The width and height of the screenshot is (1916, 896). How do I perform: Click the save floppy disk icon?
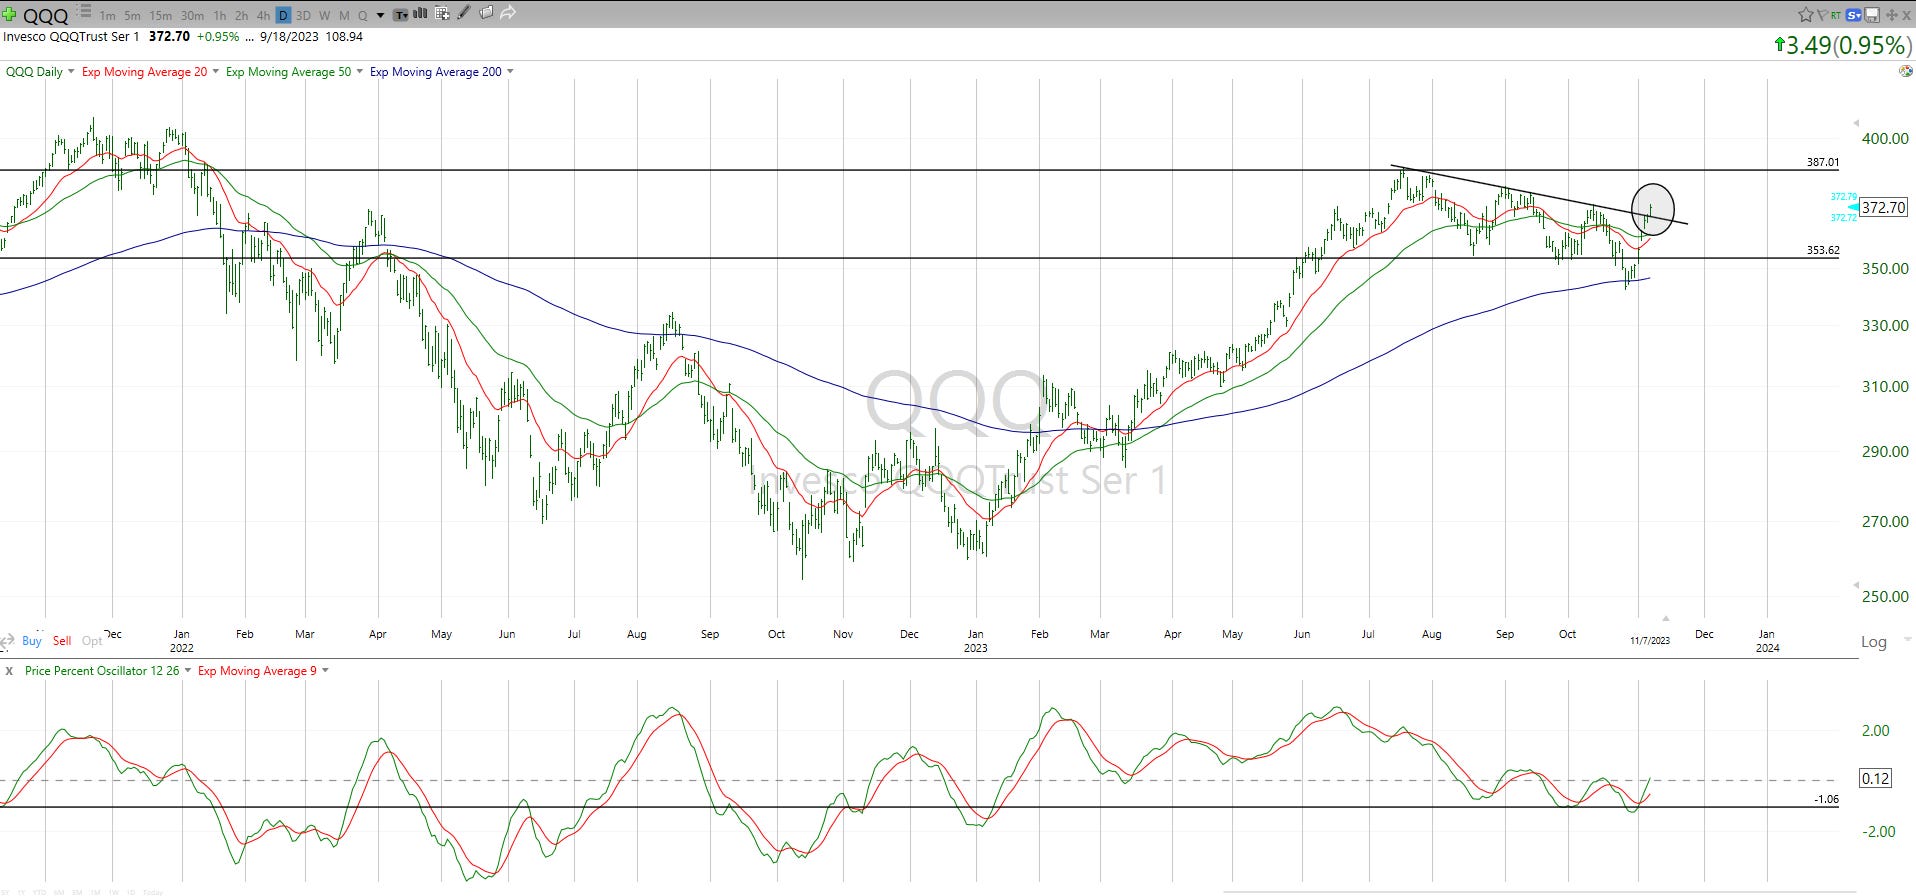pos(1872,15)
